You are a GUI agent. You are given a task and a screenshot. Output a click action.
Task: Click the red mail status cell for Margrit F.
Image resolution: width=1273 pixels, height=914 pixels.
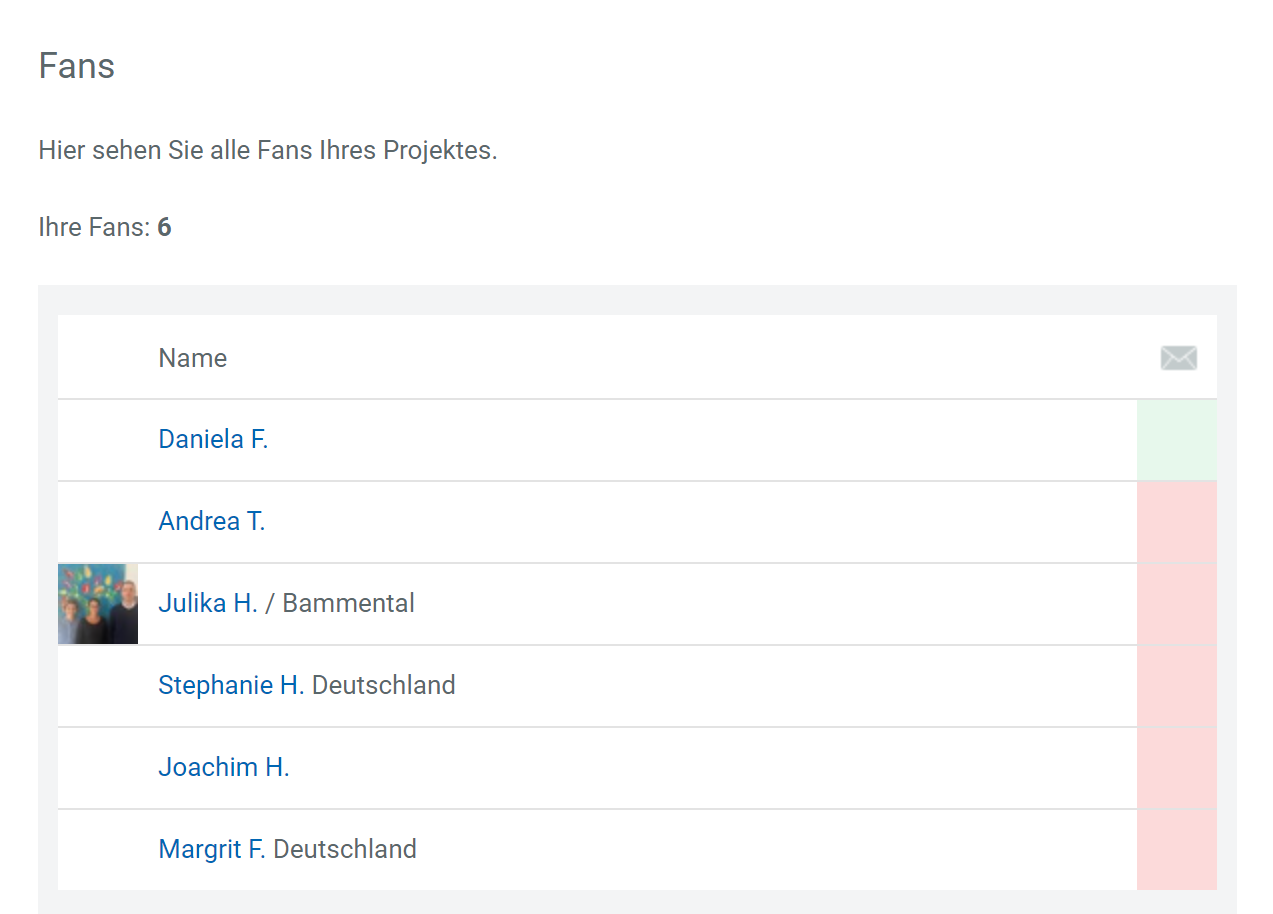(1177, 850)
